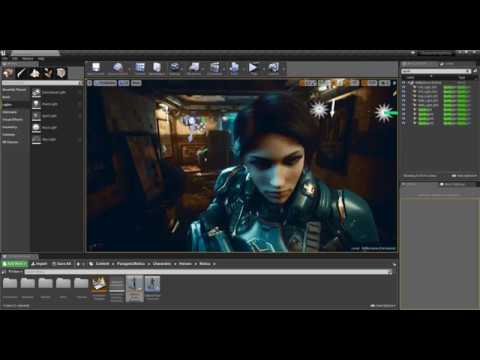Open the Marketplace toolbar icon
Image resolution: width=480 pixels, height=360 pixels.
pos(157,69)
